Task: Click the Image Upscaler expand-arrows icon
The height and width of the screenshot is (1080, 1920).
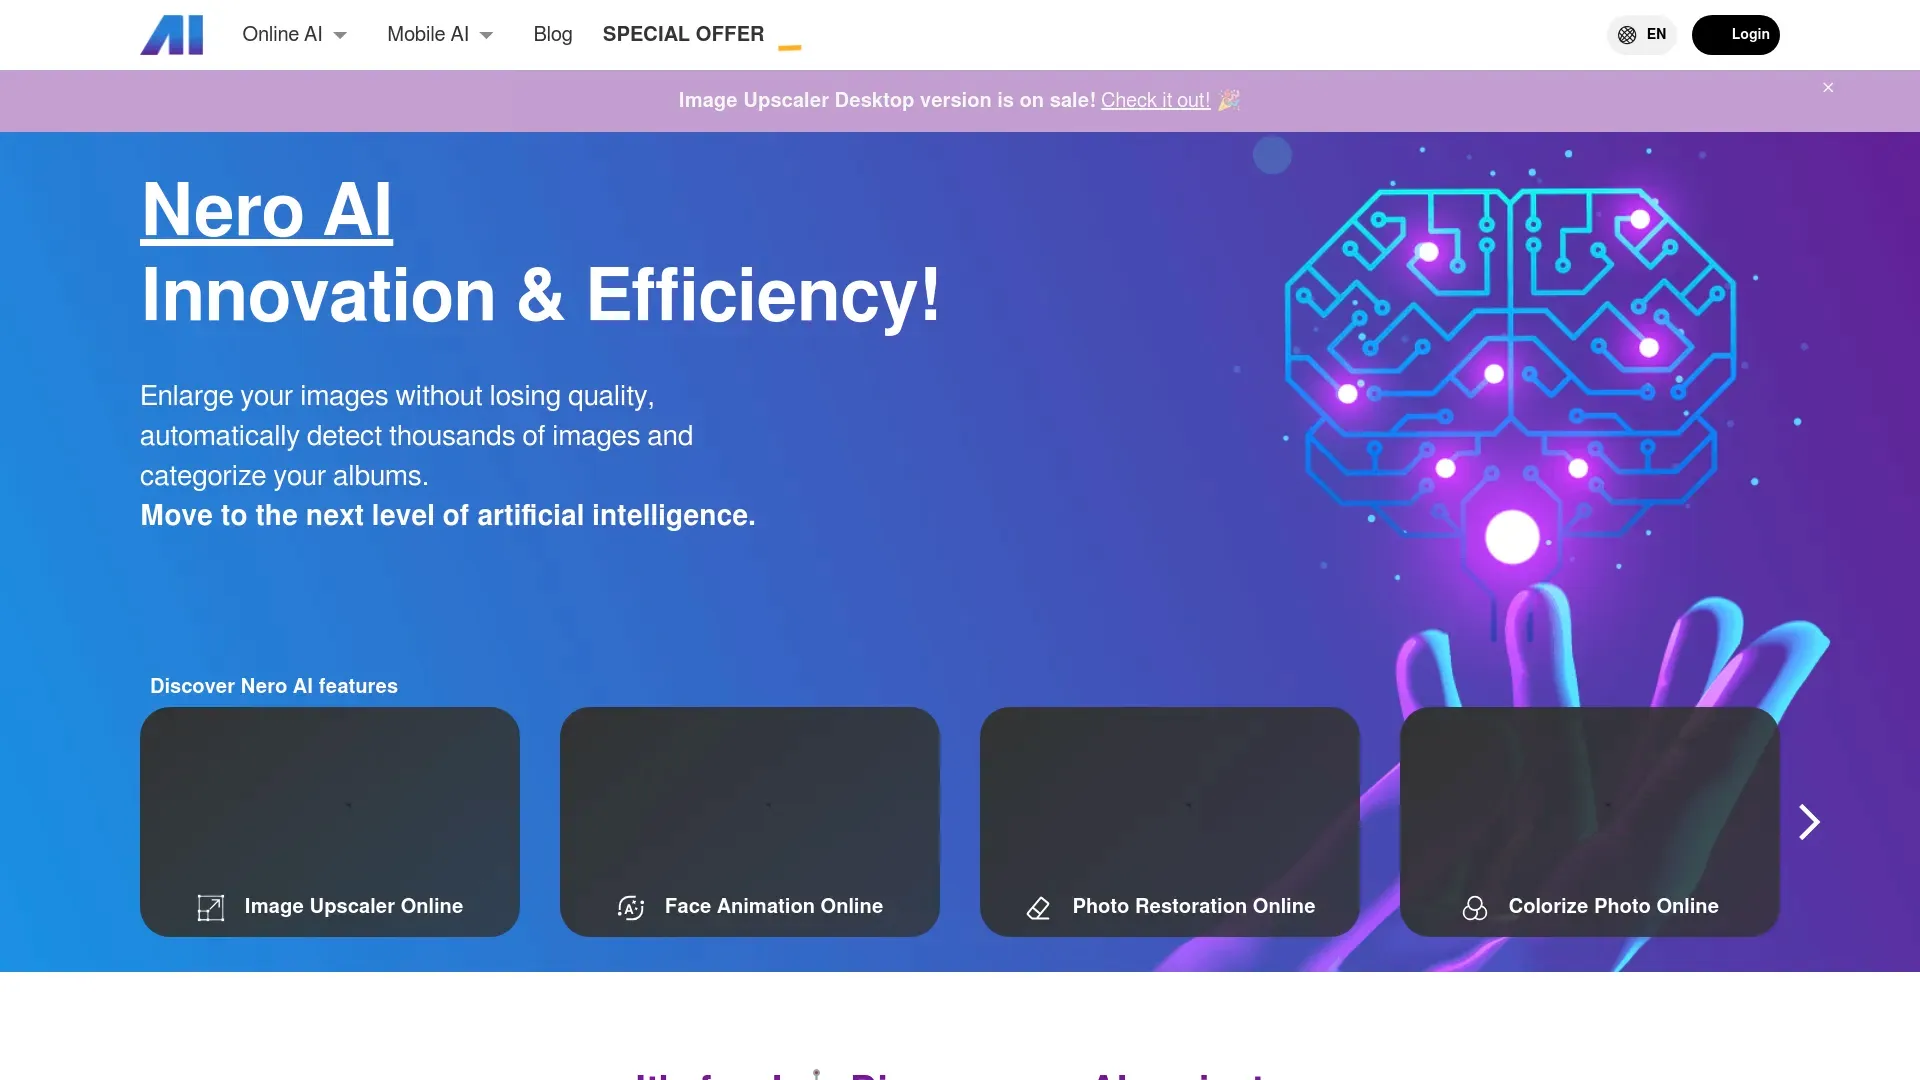Action: [x=211, y=907]
